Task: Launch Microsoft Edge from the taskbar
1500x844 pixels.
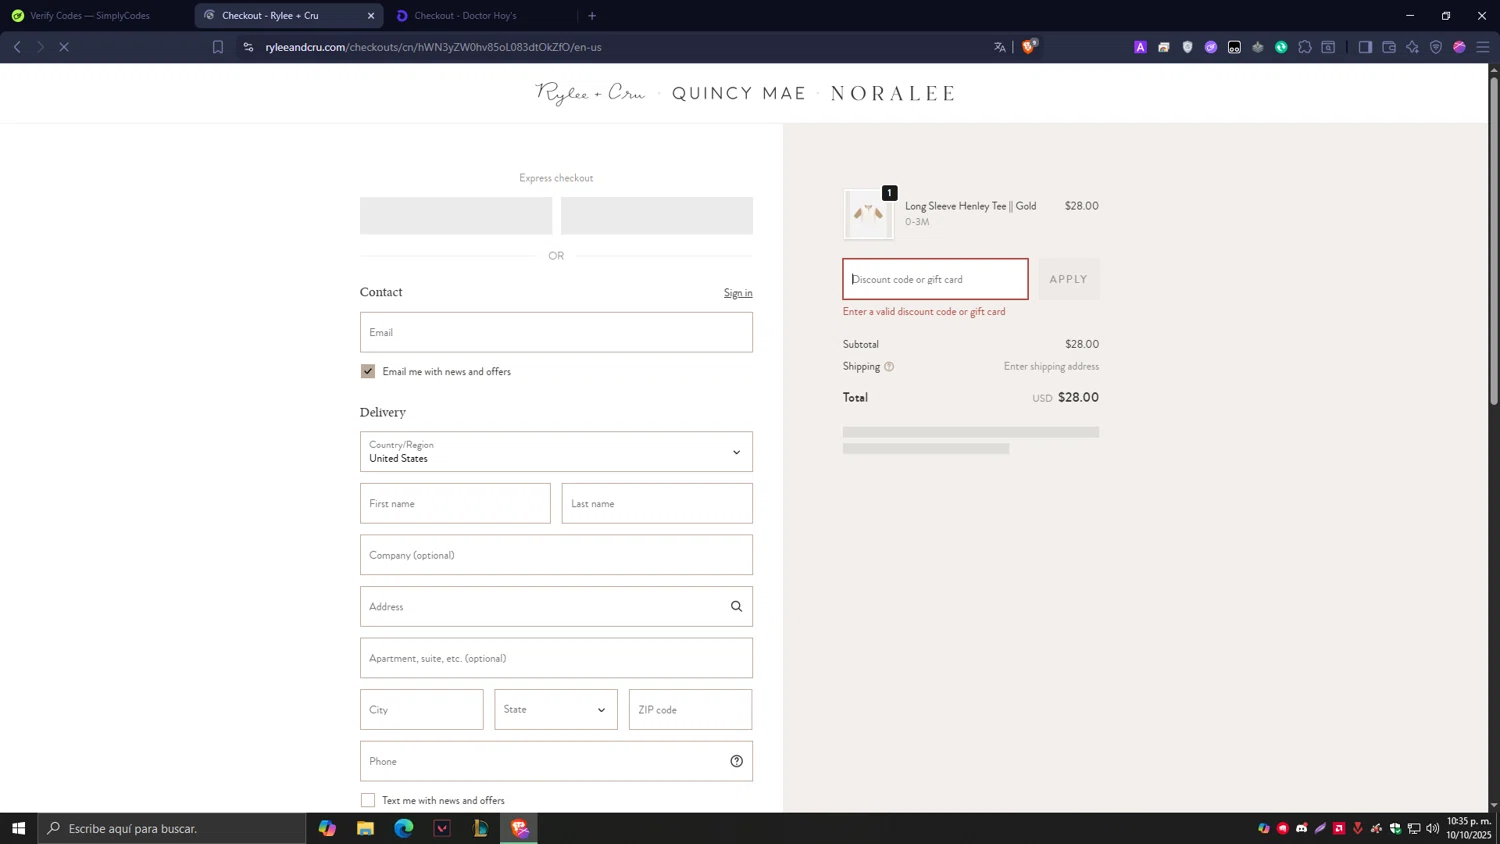Action: (403, 828)
